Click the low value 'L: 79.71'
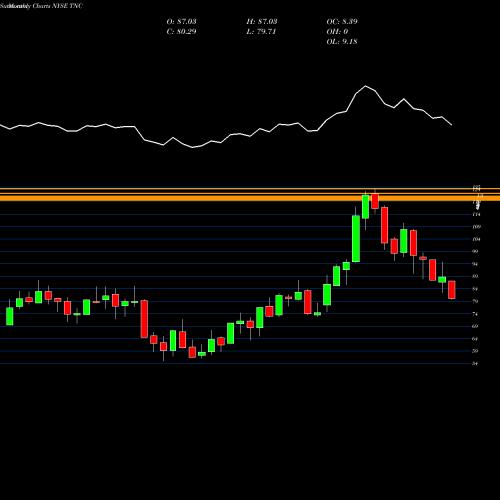 tap(261, 32)
